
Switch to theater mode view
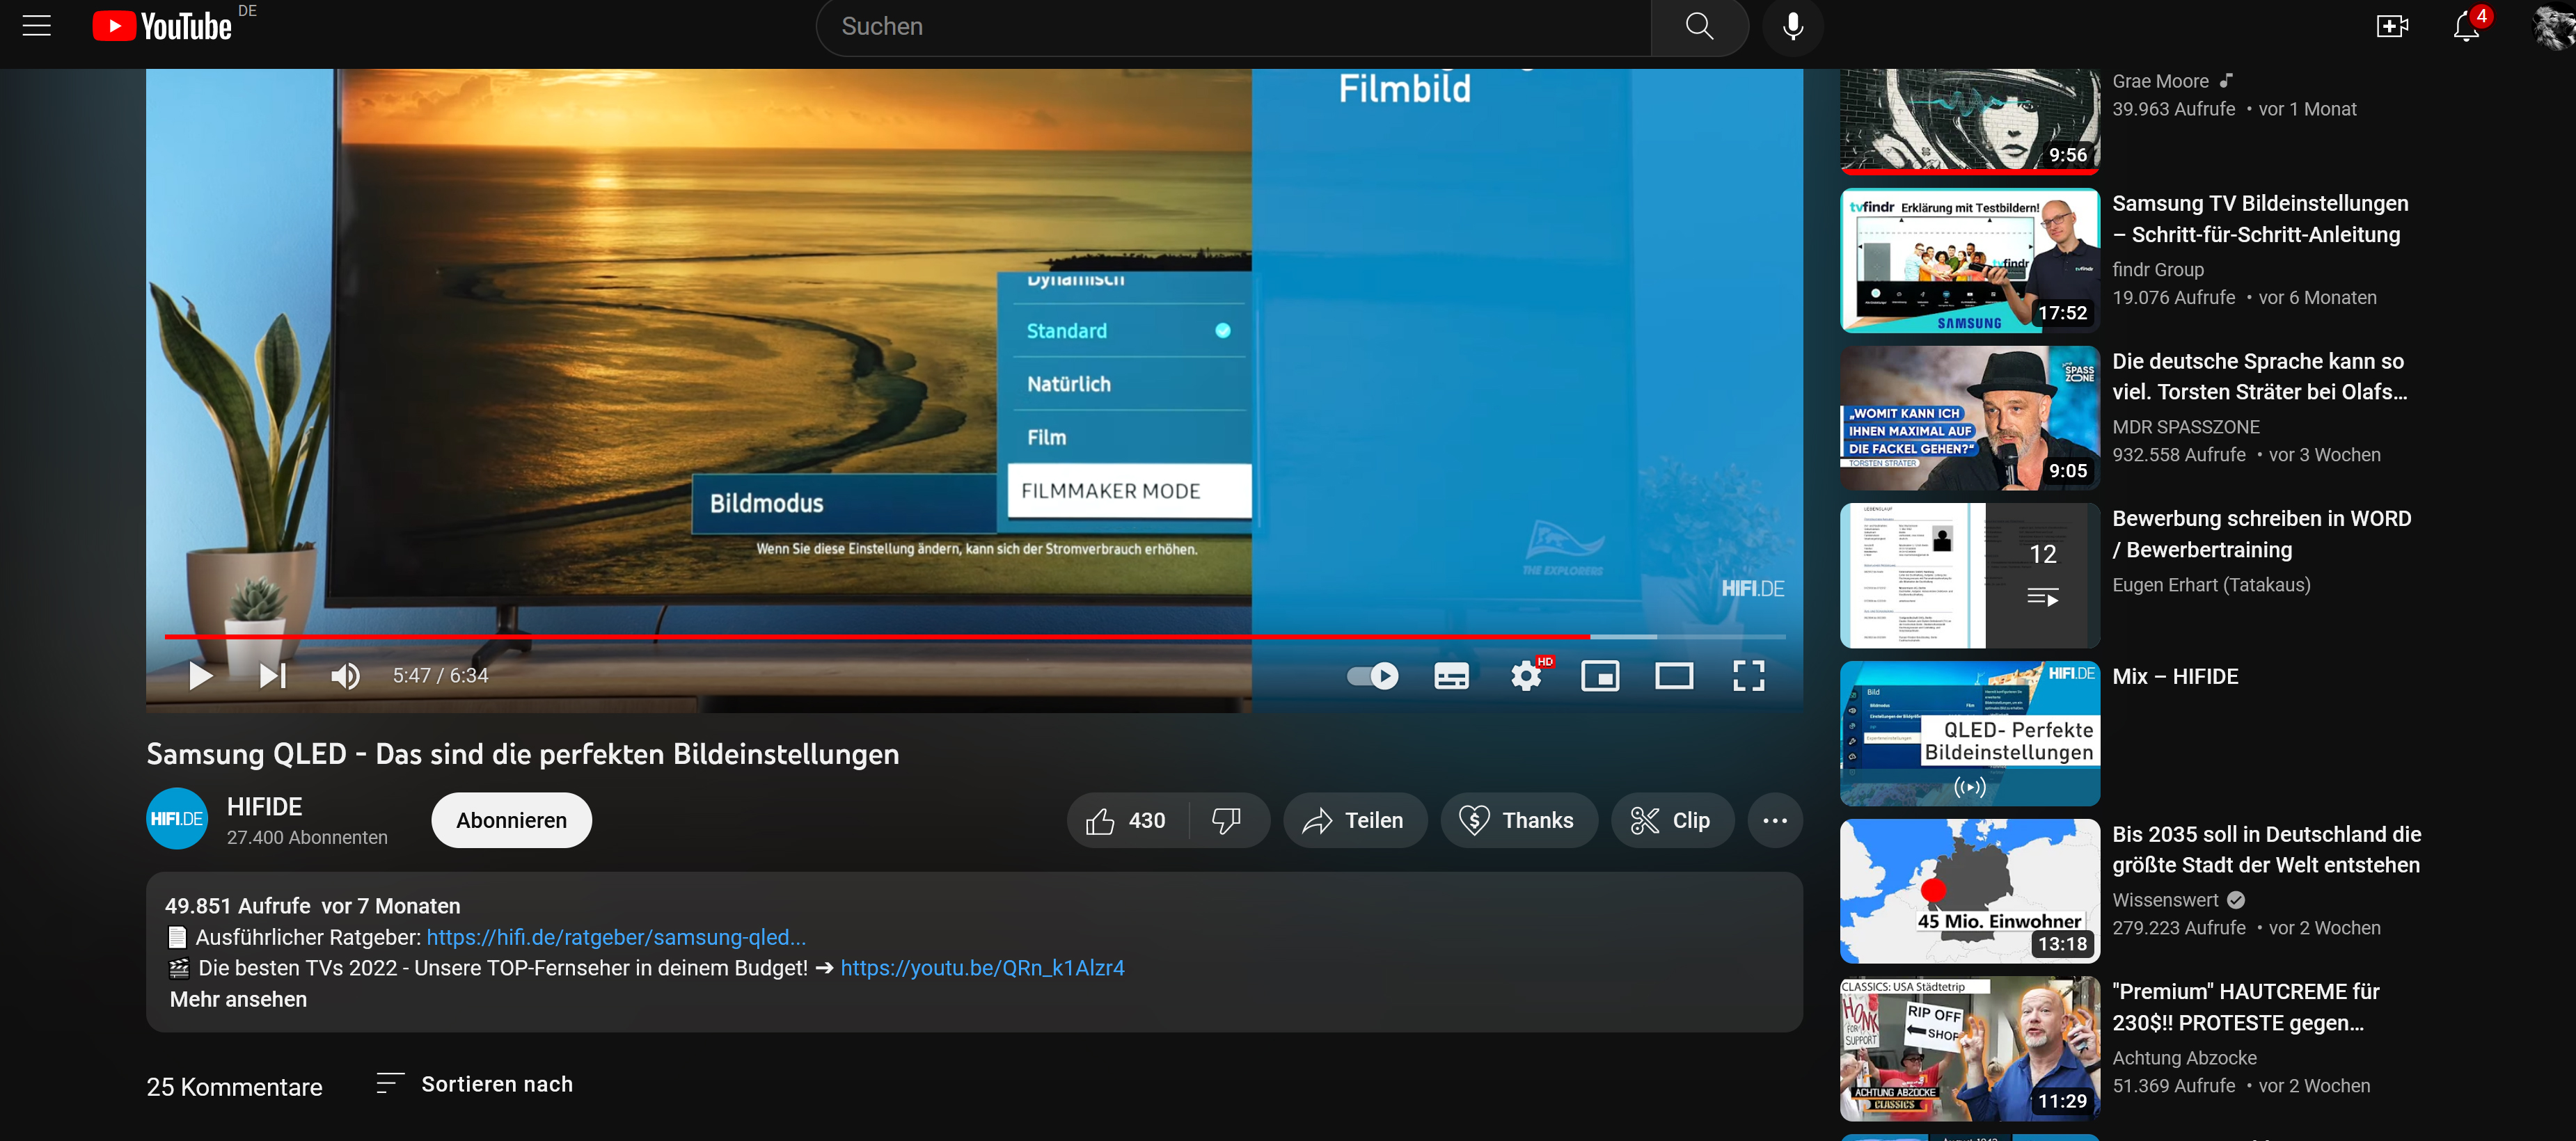(x=1673, y=676)
